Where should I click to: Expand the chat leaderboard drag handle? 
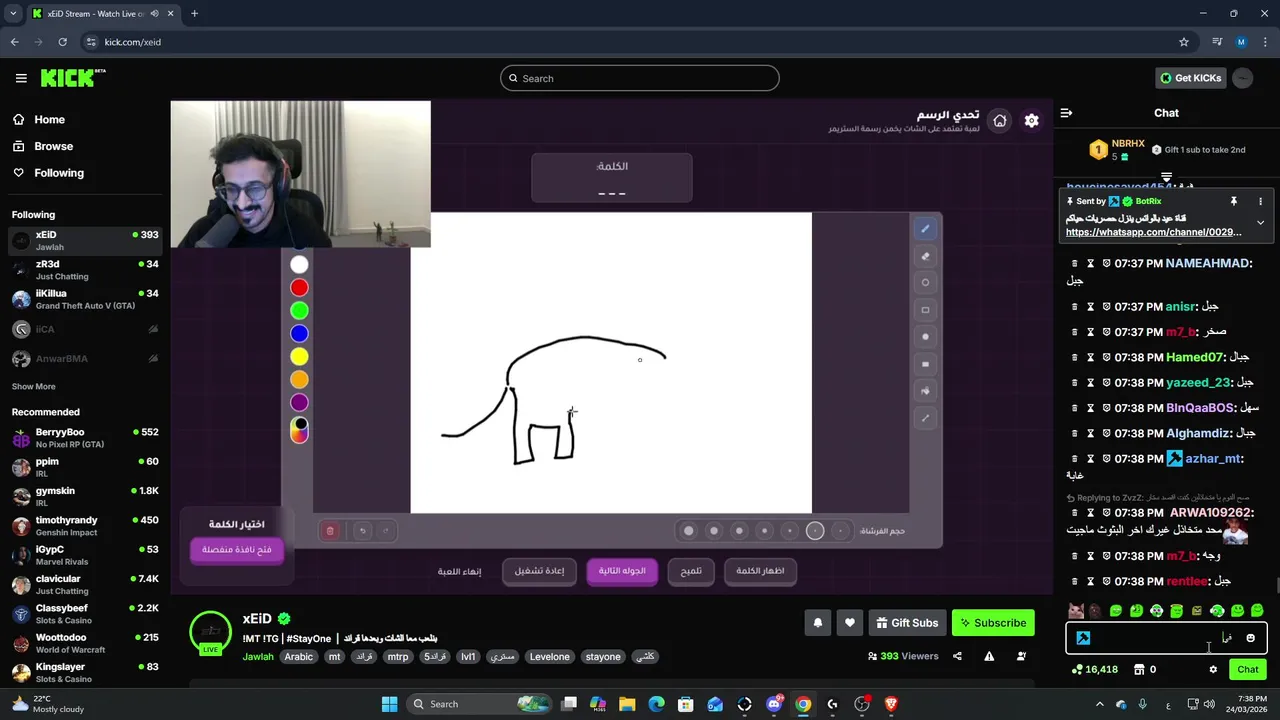click(x=1166, y=177)
